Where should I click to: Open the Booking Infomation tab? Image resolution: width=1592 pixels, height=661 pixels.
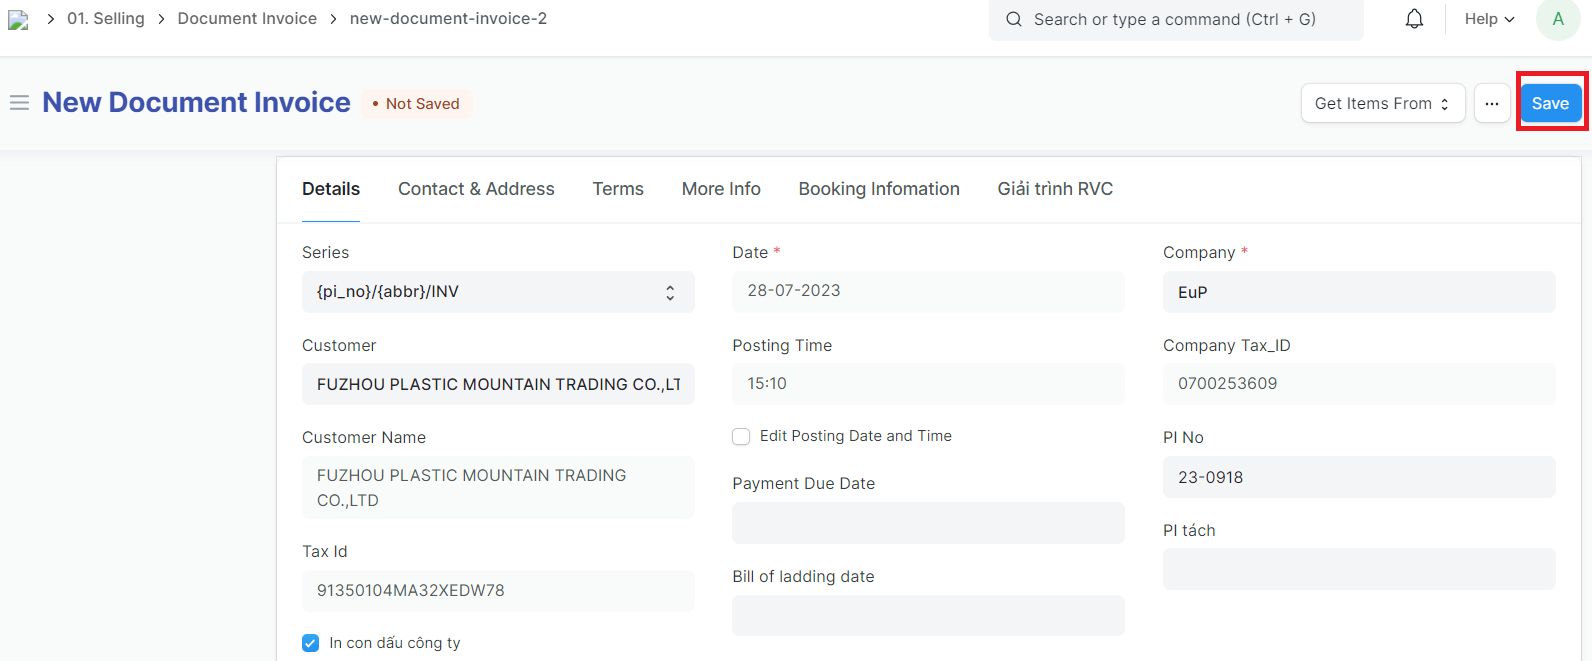[878, 189]
